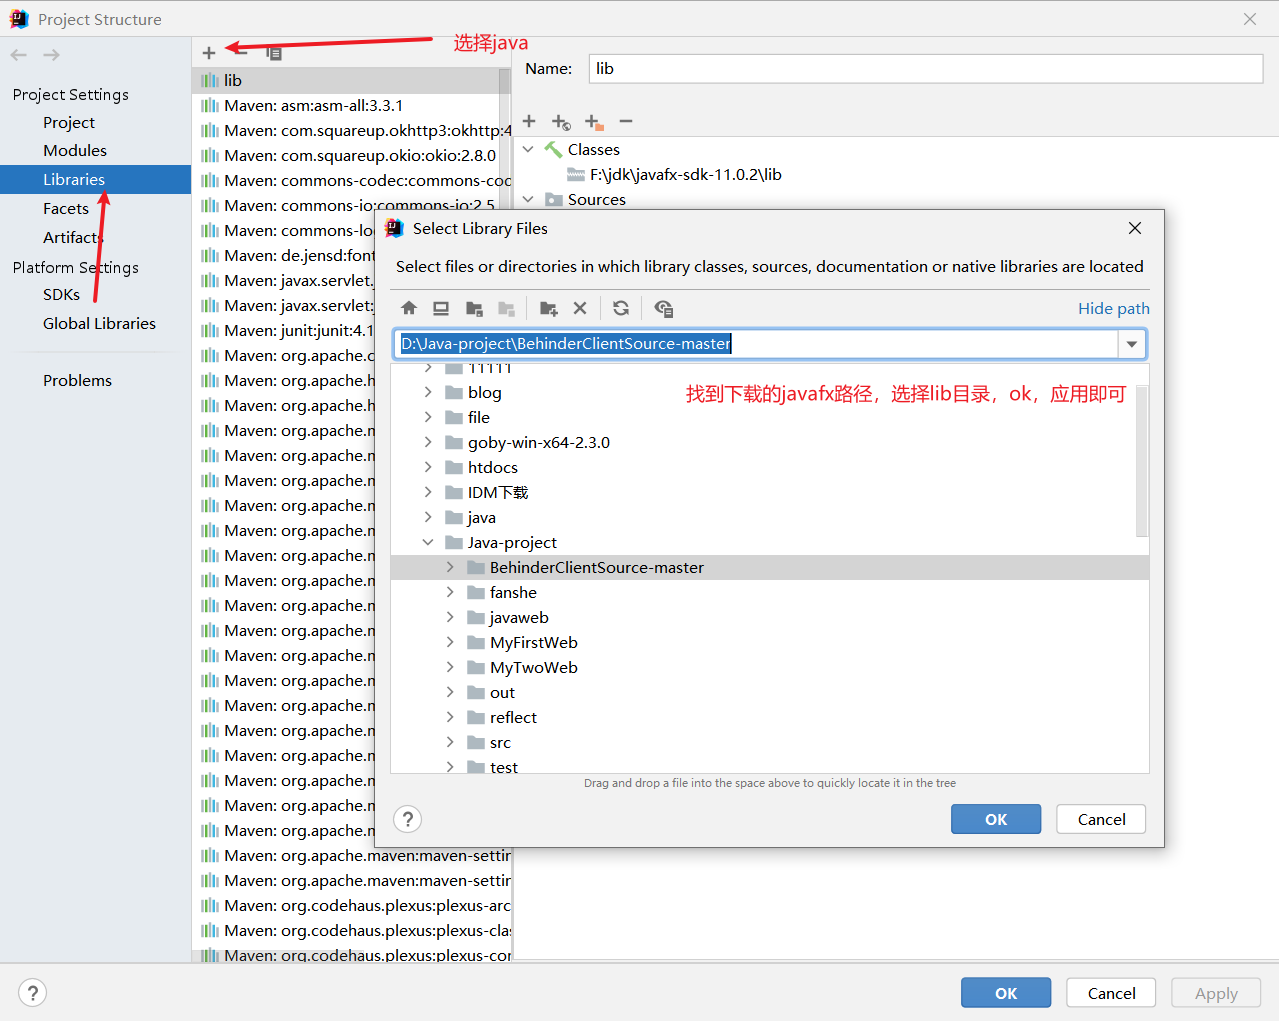Select the javaweb folder in tree
1279x1021 pixels.
point(519,617)
